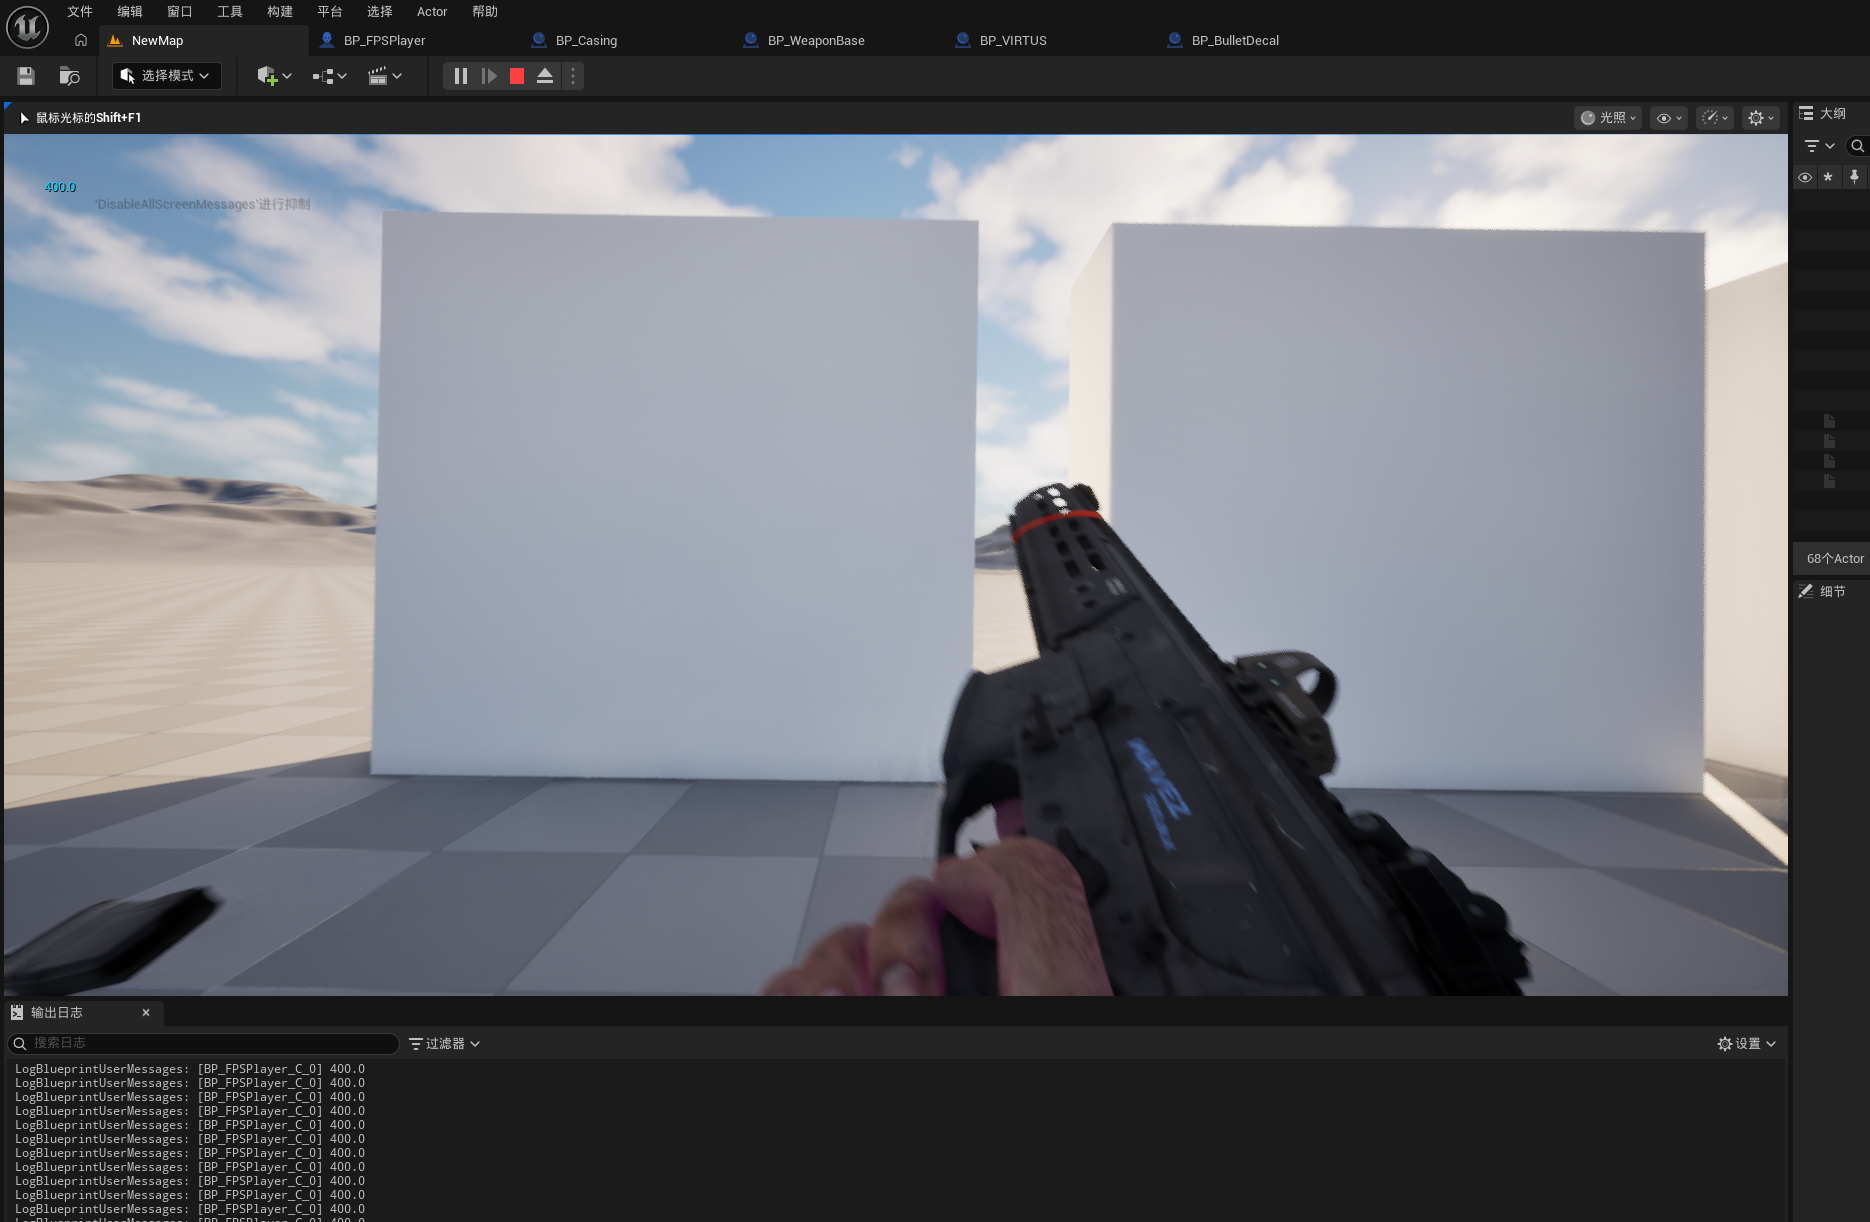Open the 平台 menu
The height and width of the screenshot is (1222, 1870).
(330, 12)
